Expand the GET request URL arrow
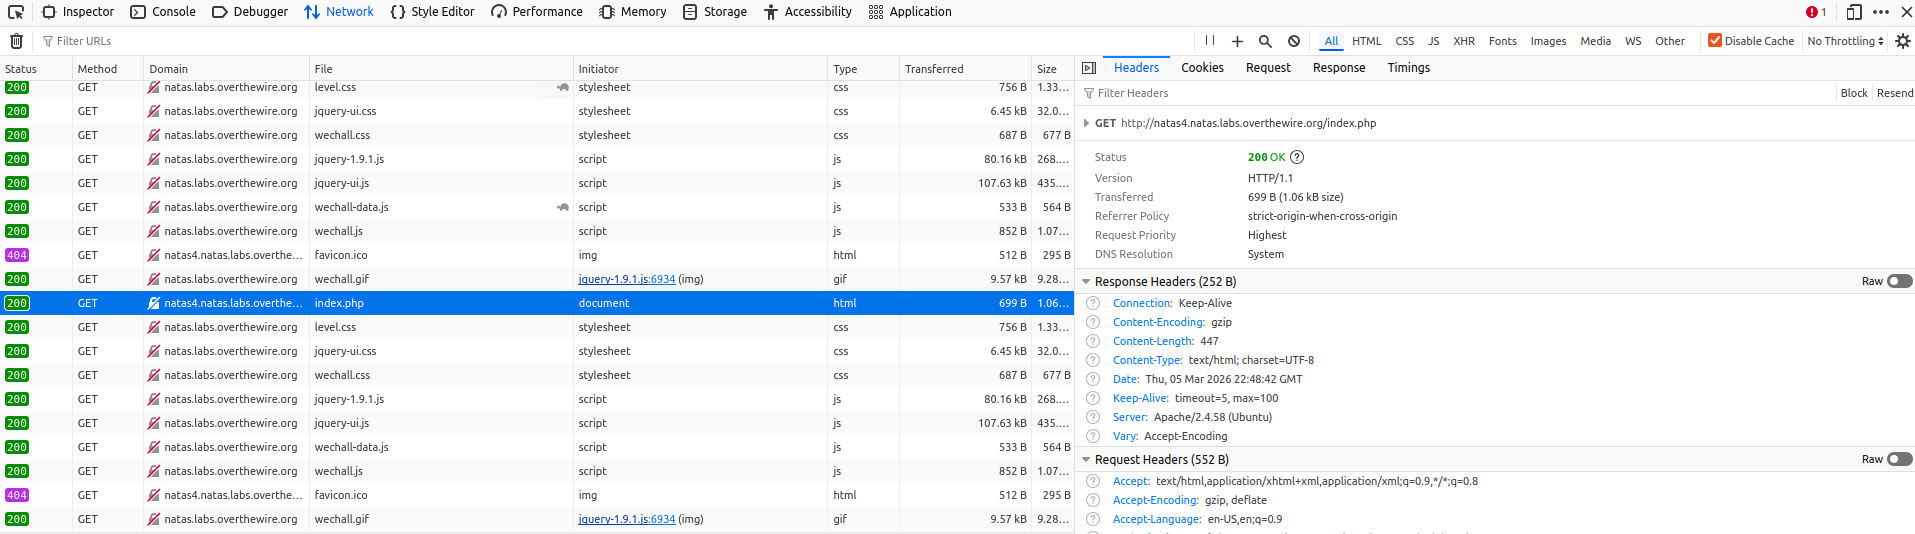The width and height of the screenshot is (1915, 534). 1086,123
